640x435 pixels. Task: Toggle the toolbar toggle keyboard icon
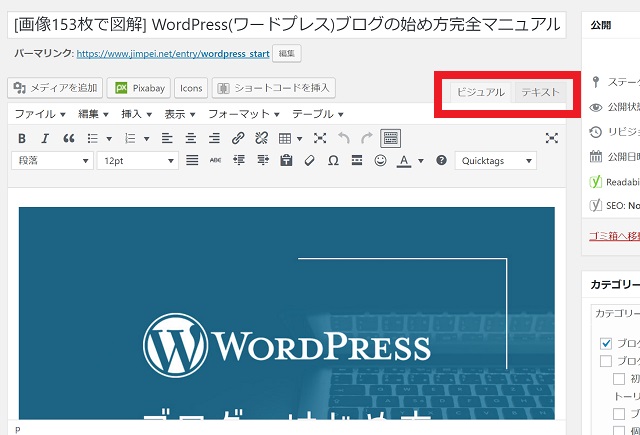[390, 138]
